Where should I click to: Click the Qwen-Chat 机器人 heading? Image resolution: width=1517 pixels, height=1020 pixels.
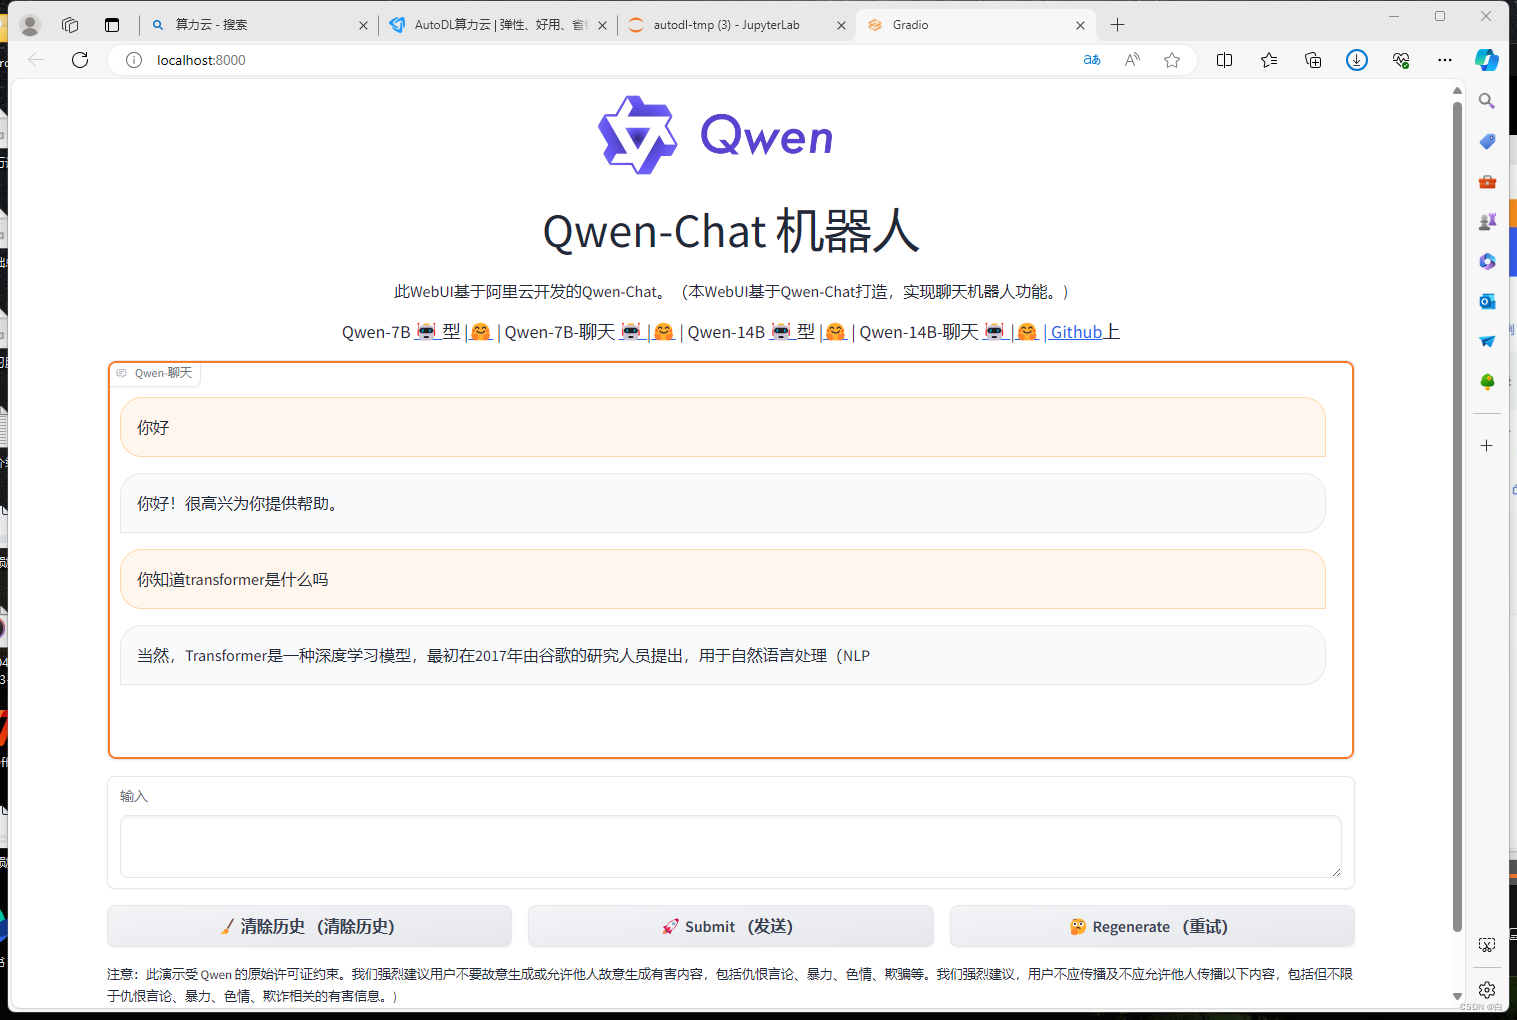point(731,231)
